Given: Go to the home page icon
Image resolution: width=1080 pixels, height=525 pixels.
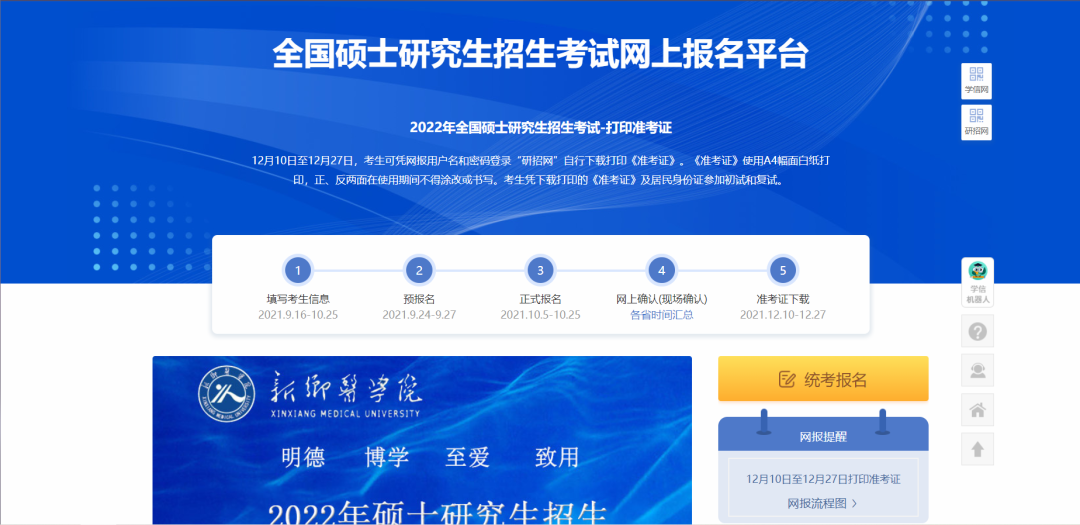Looking at the screenshot, I should tap(977, 410).
